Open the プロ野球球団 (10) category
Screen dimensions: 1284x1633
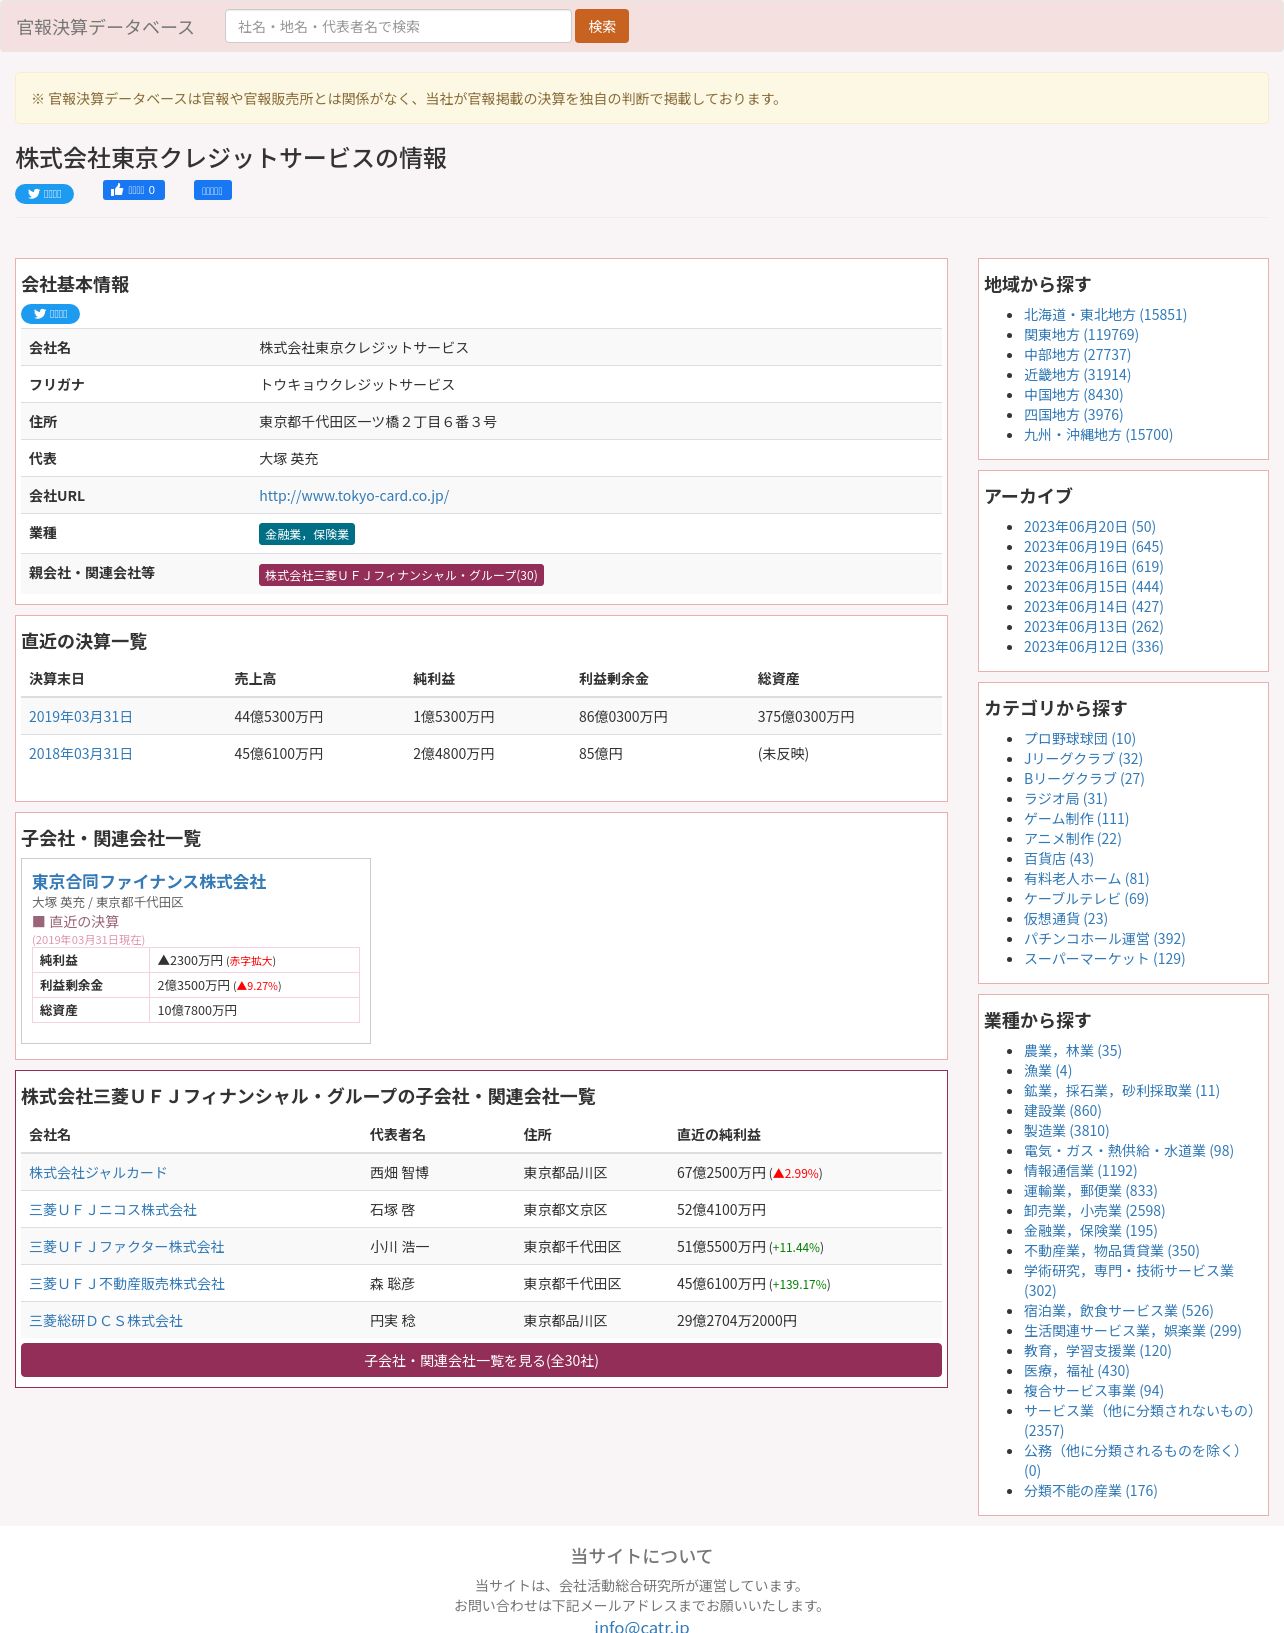[x=1080, y=739]
